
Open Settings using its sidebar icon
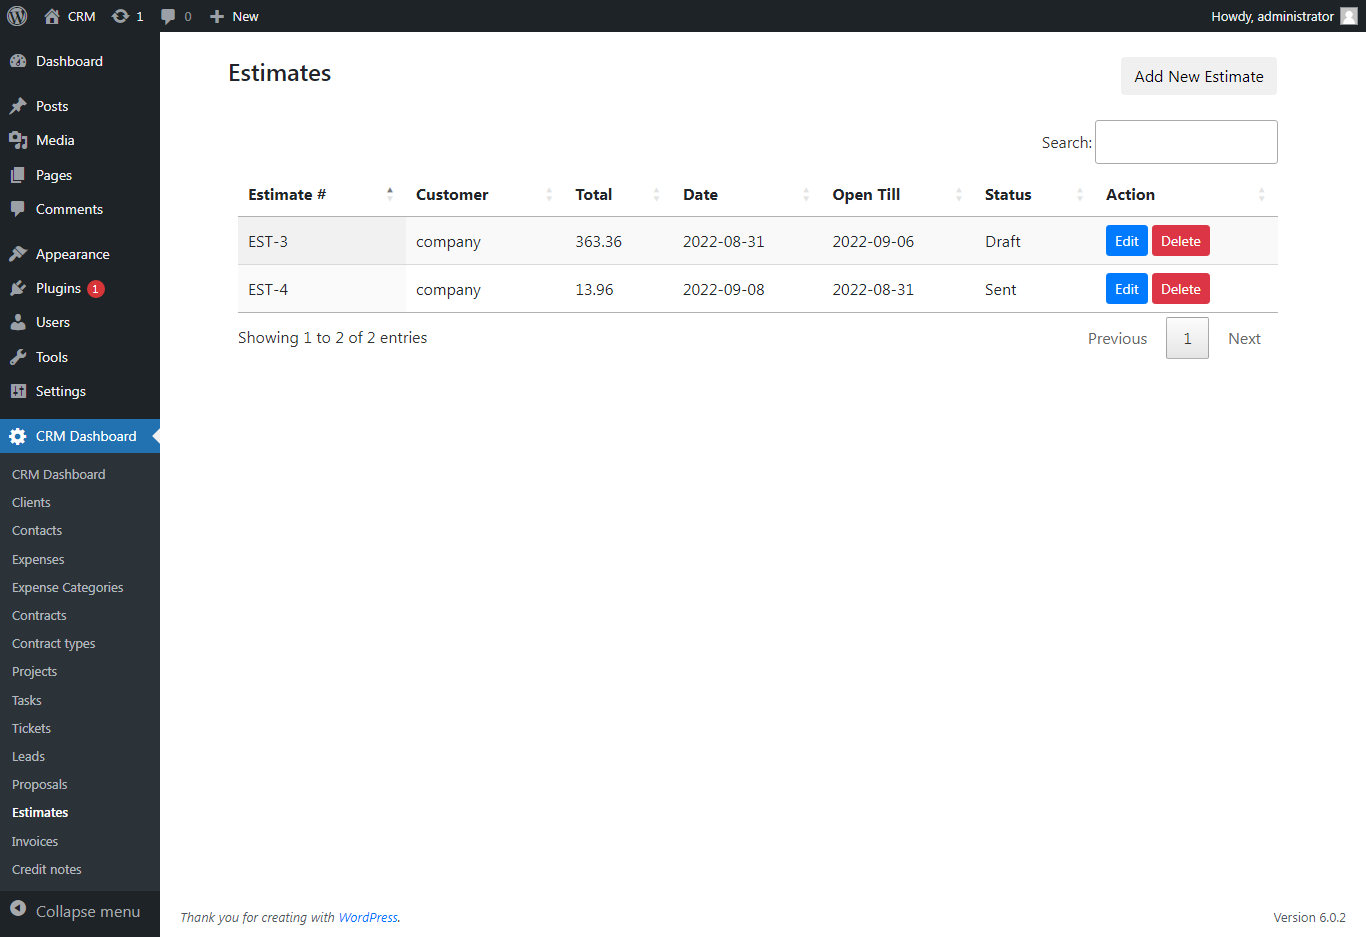click(20, 391)
